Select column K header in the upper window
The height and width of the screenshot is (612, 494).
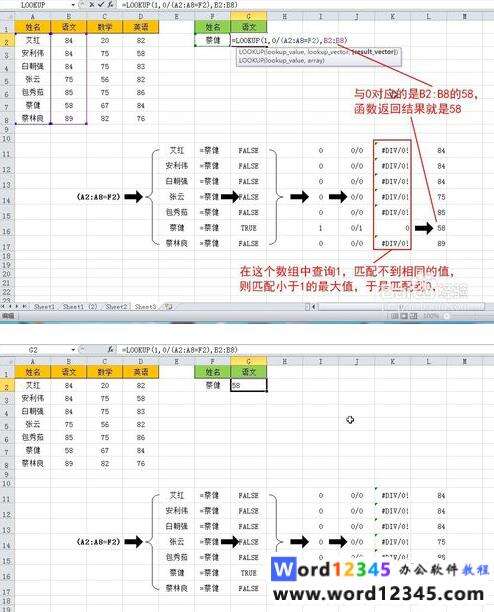[x=393, y=17]
